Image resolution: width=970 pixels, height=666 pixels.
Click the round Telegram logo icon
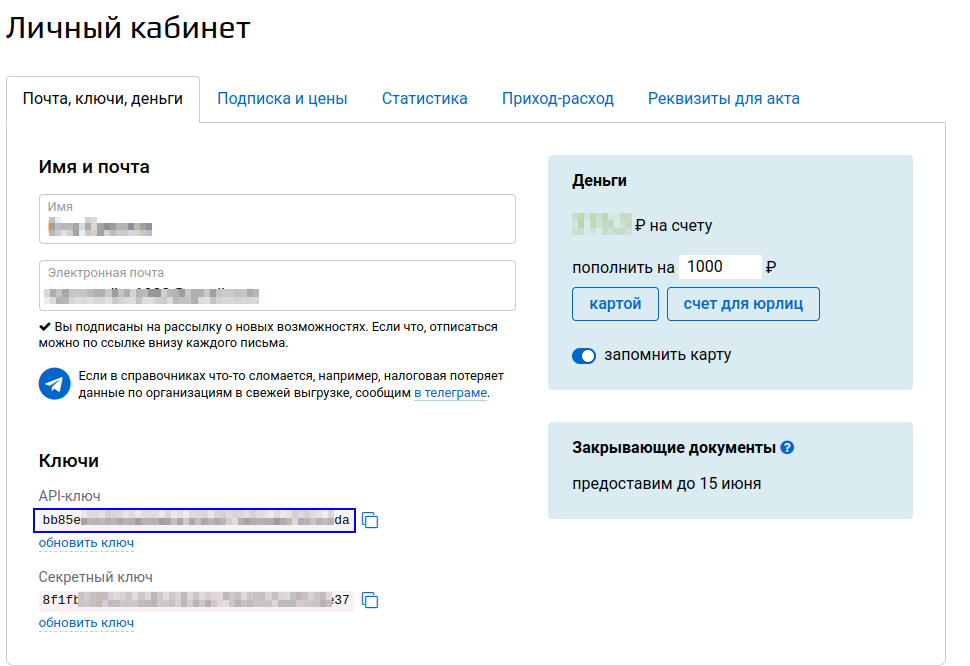coord(54,384)
